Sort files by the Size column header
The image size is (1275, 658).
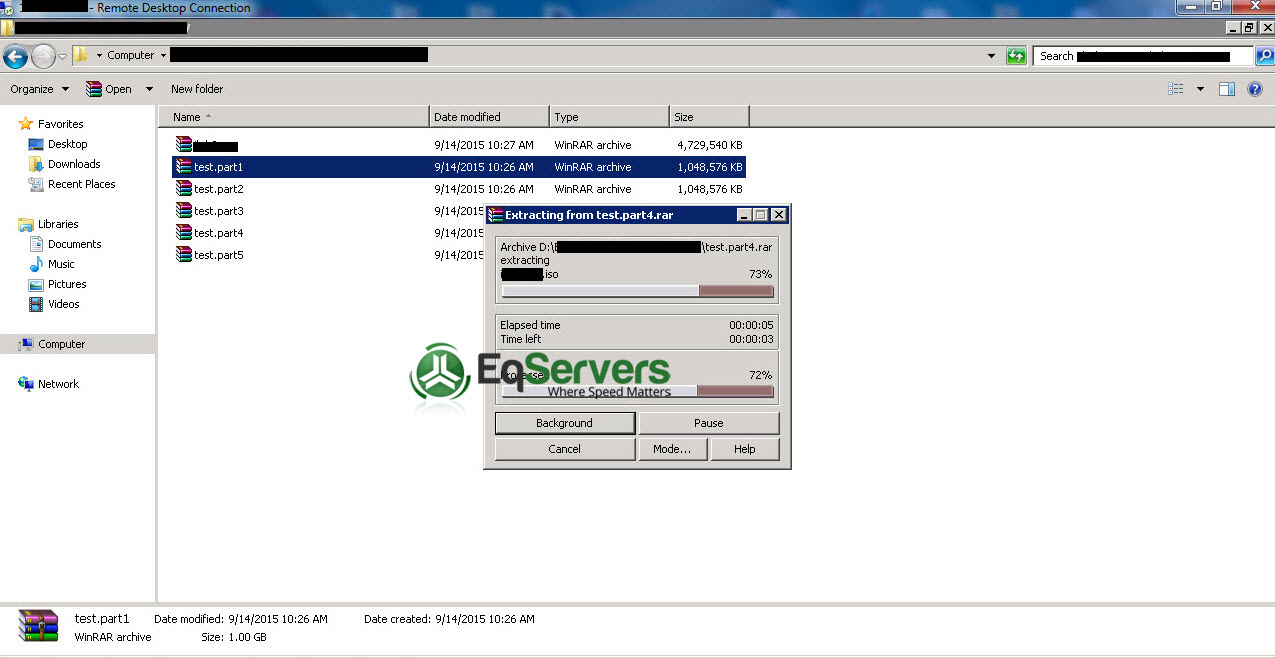[709, 117]
